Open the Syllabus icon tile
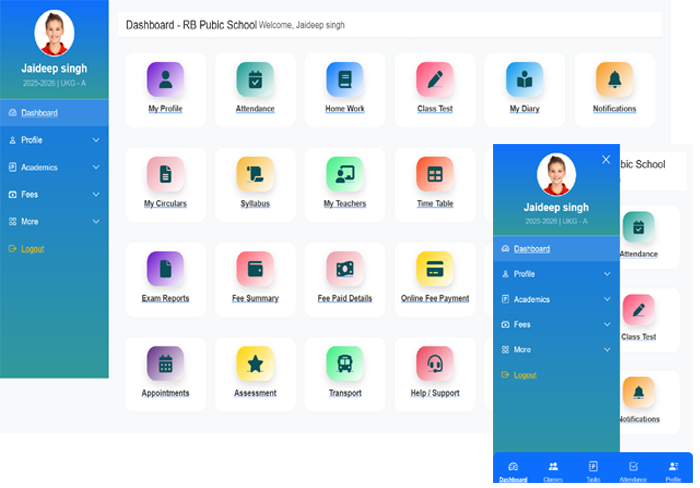The width and height of the screenshot is (700, 488). point(255,174)
